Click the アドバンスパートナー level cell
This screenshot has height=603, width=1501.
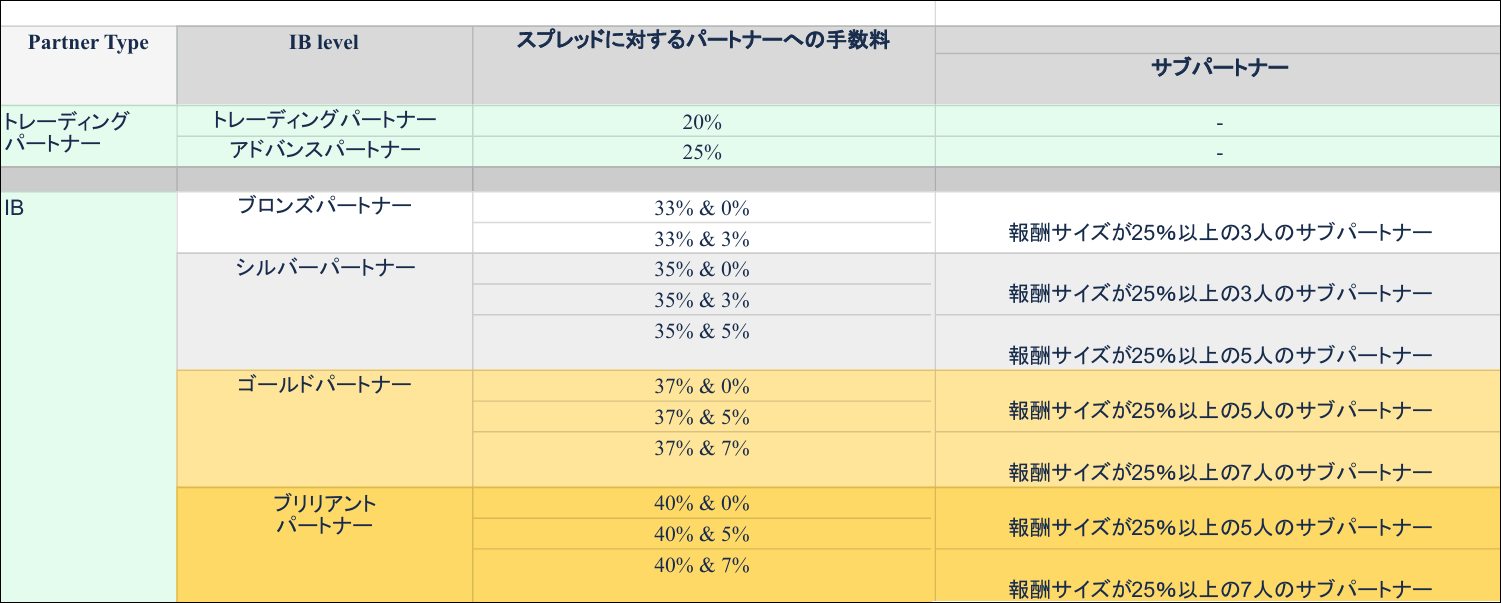[x=324, y=150]
